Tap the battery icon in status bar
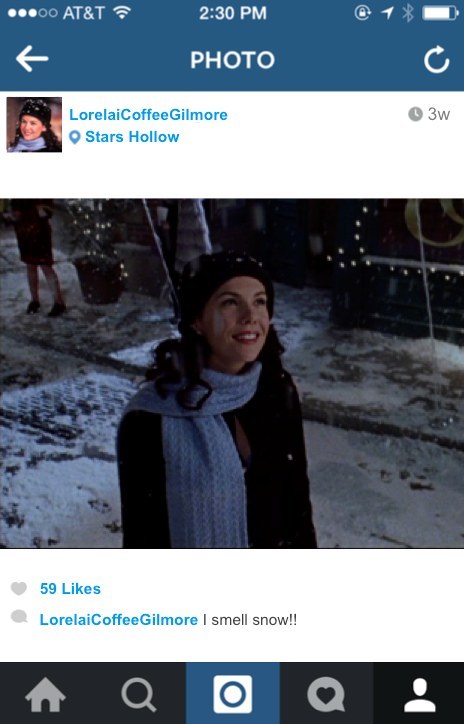This screenshot has width=464, height=724. 440,13
